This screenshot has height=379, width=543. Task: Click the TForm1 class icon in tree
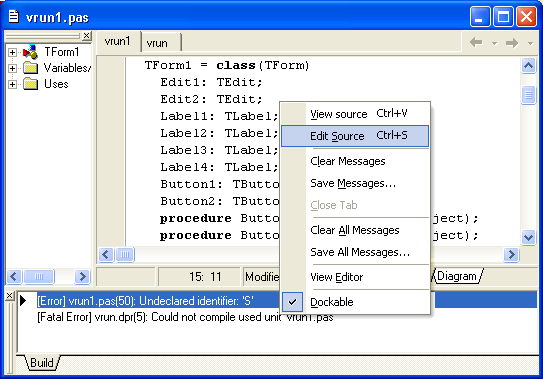click(x=30, y=52)
